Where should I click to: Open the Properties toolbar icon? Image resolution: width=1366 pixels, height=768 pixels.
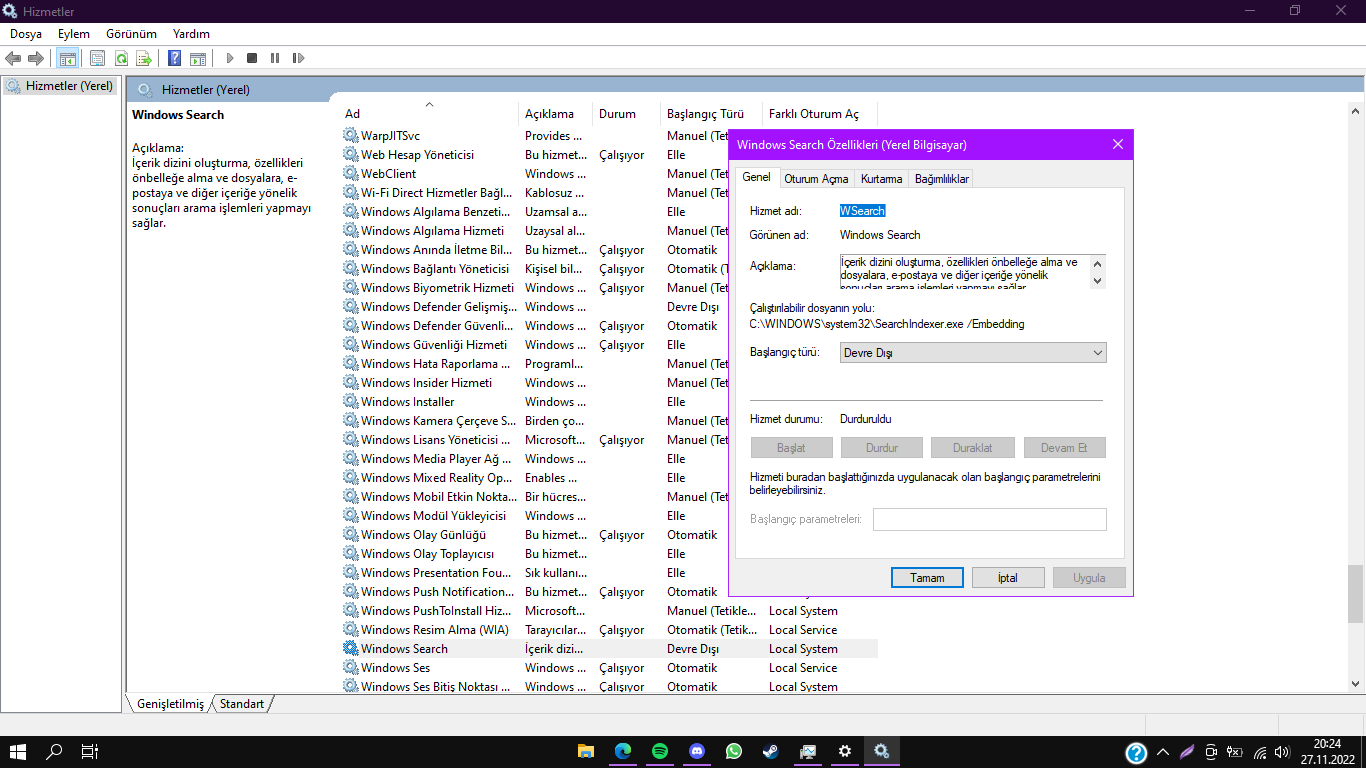[97, 58]
